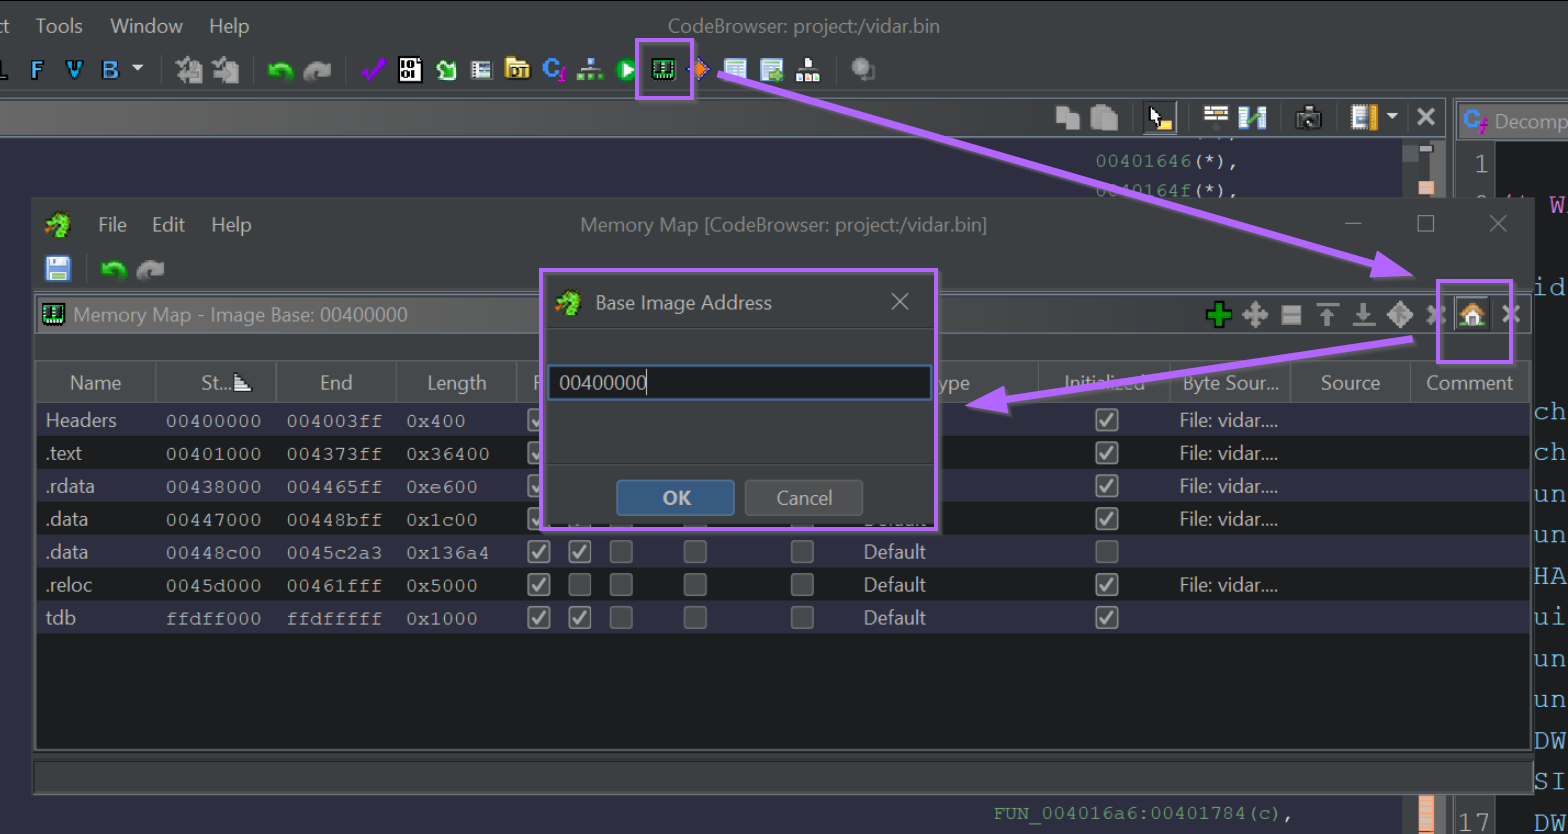Click the Expand Block Down arrow icon

pyautogui.click(x=1363, y=315)
